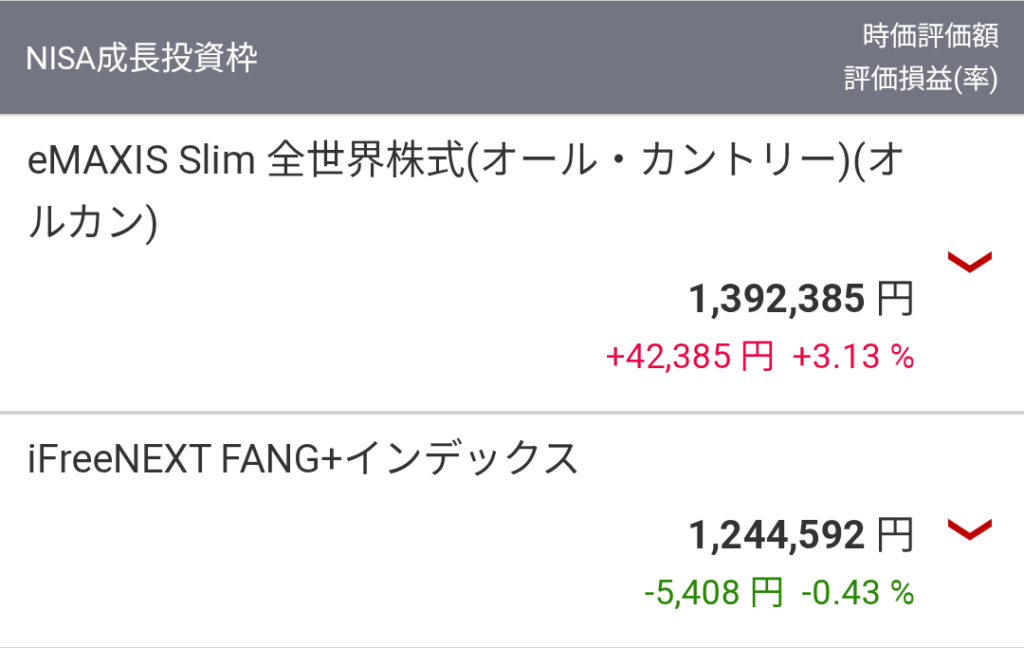Screen dimensions: 1024x648
Task: Select the NISA成長投資枠 header label
Action: [141, 58]
